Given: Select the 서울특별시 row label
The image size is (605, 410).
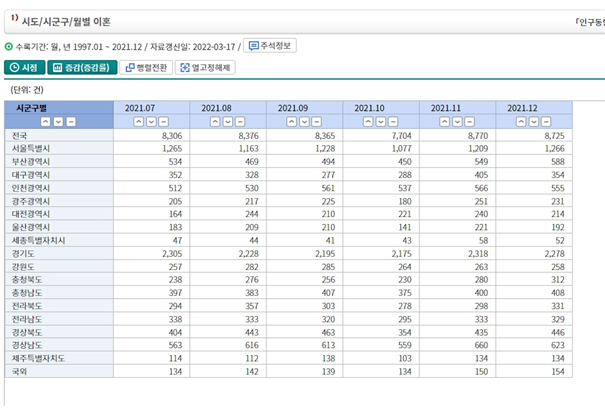Looking at the screenshot, I should (31, 148).
